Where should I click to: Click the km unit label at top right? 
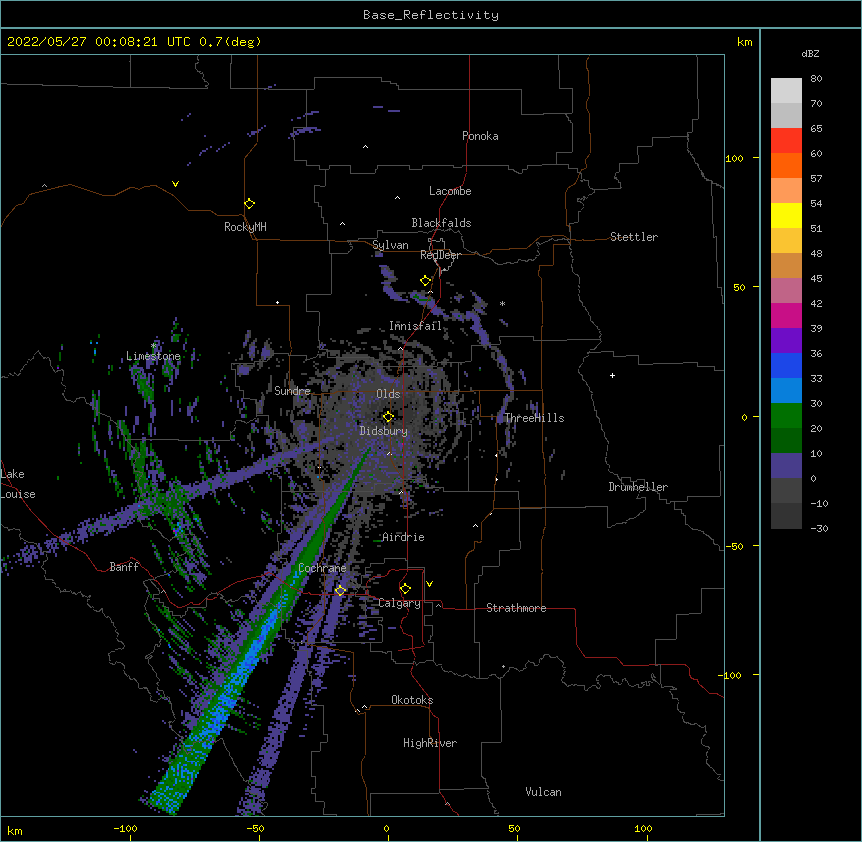coord(745,42)
